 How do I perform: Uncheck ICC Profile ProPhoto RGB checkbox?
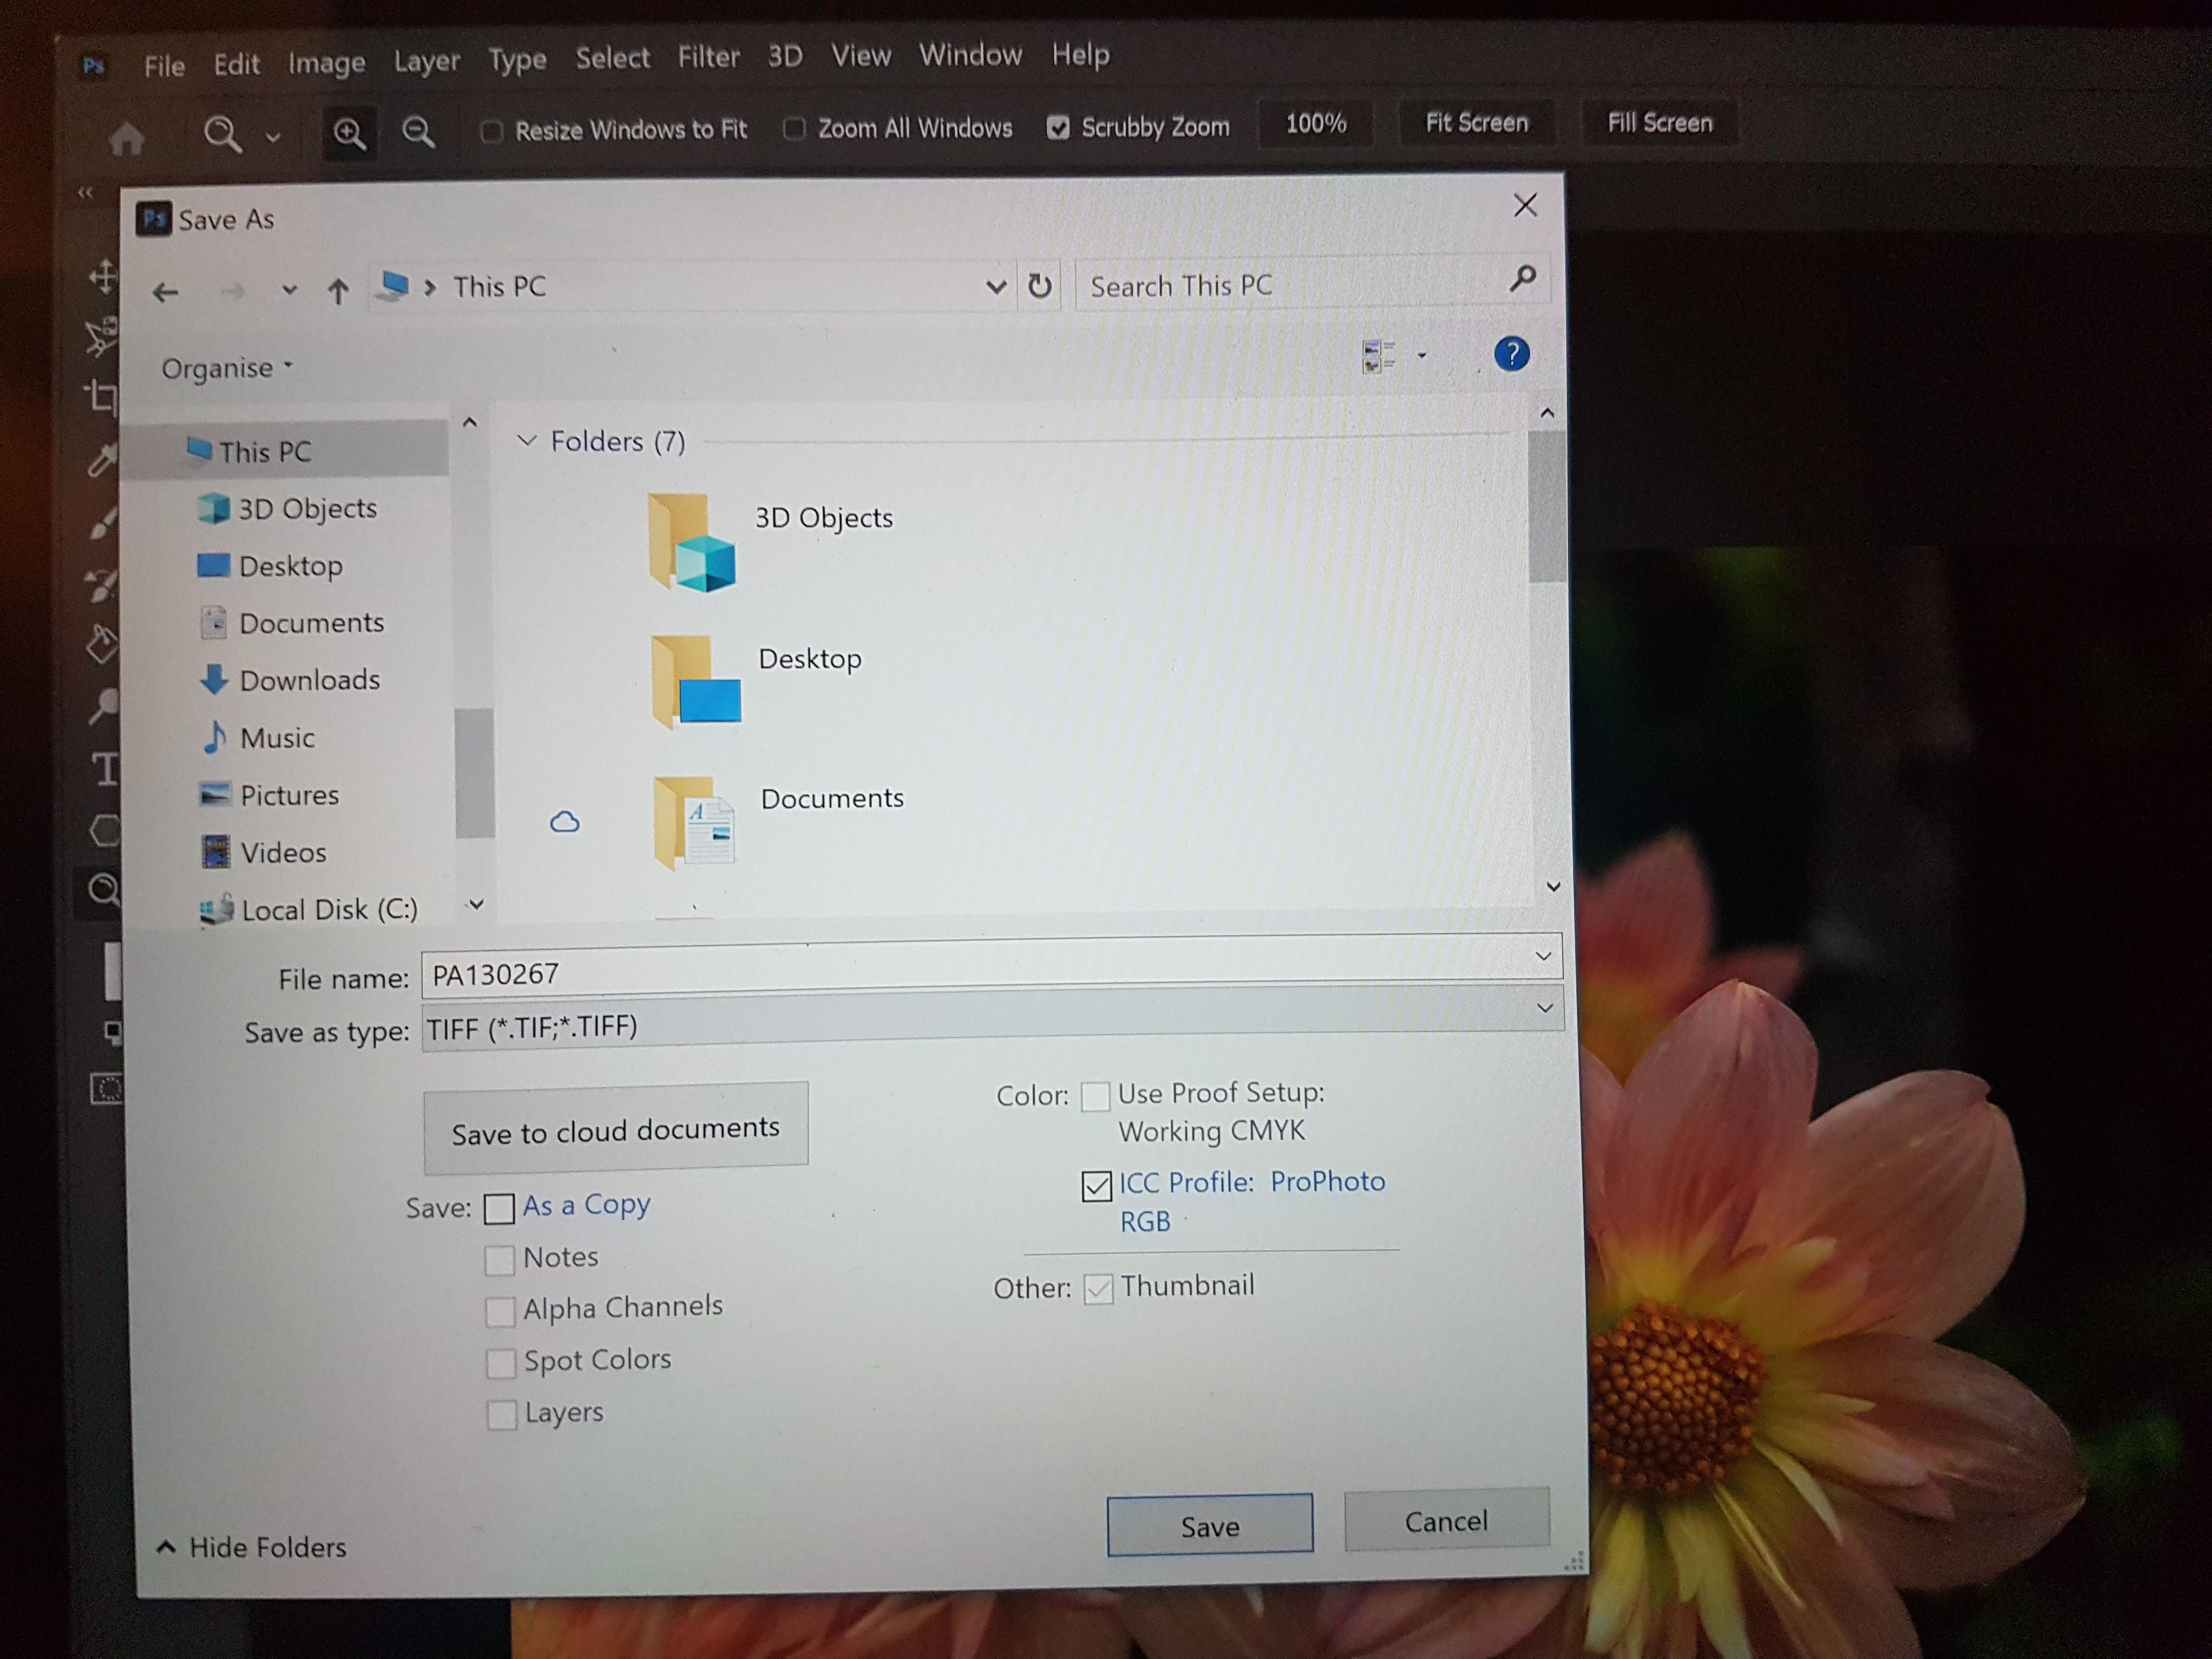point(1096,1186)
